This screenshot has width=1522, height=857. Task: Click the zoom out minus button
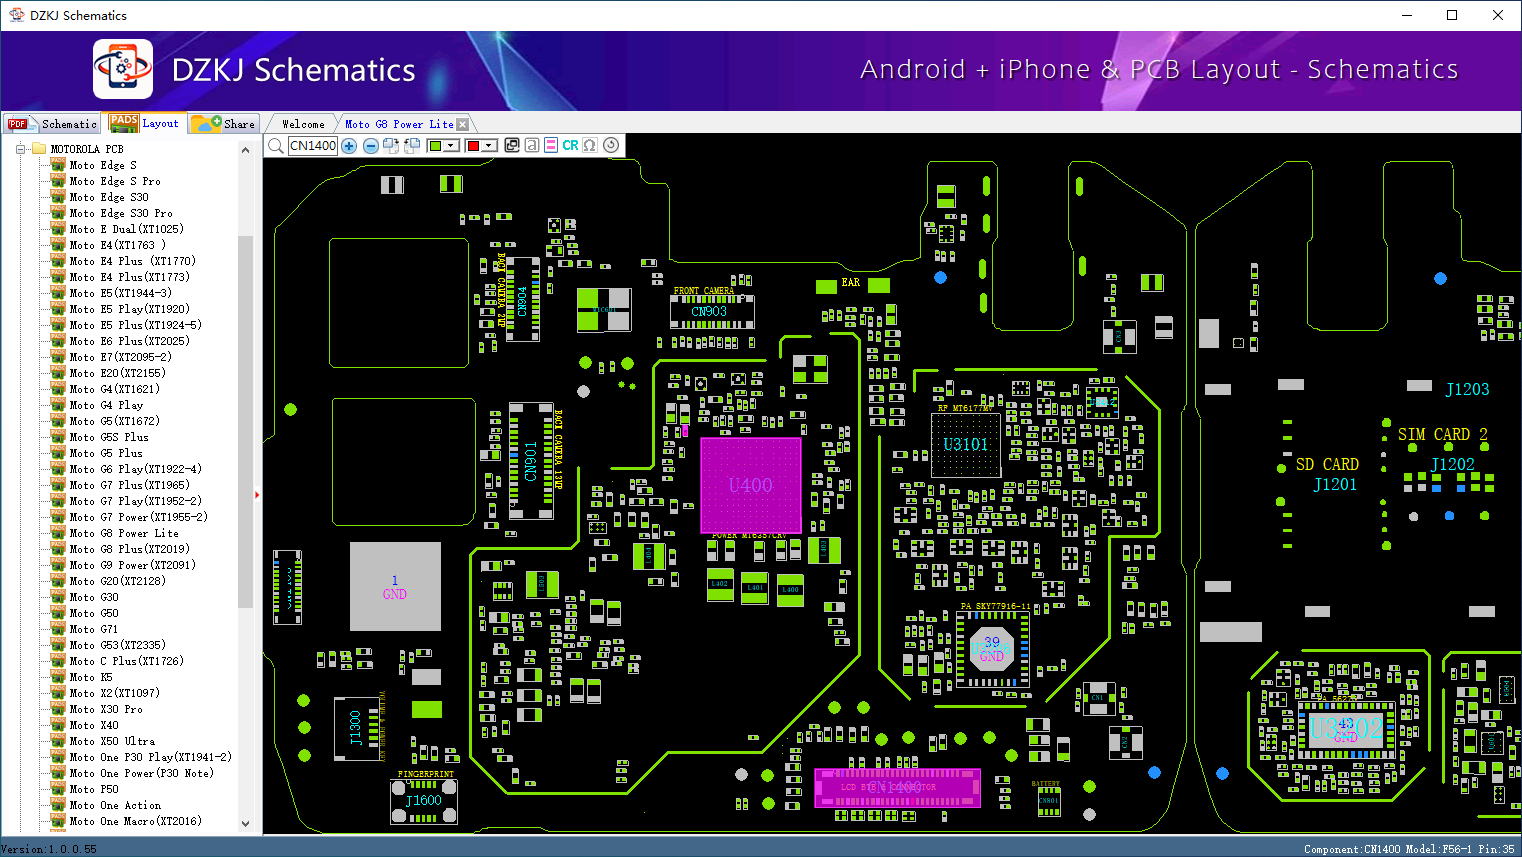click(370, 146)
